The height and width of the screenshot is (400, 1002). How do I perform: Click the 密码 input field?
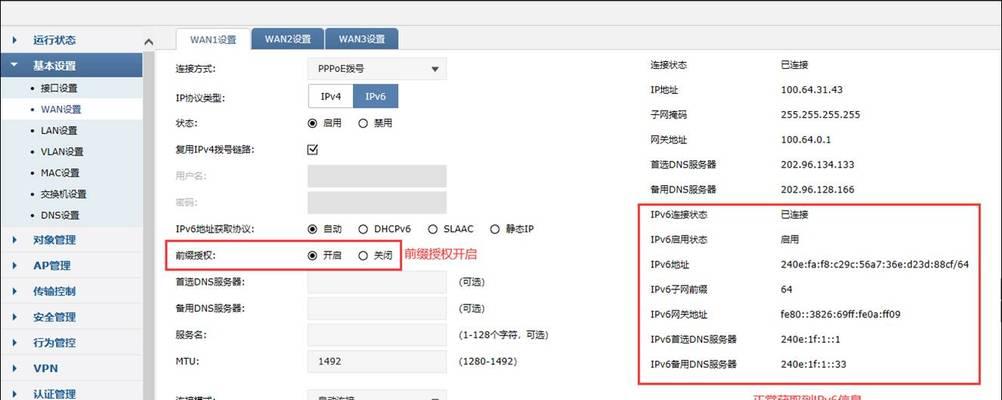pos(377,203)
